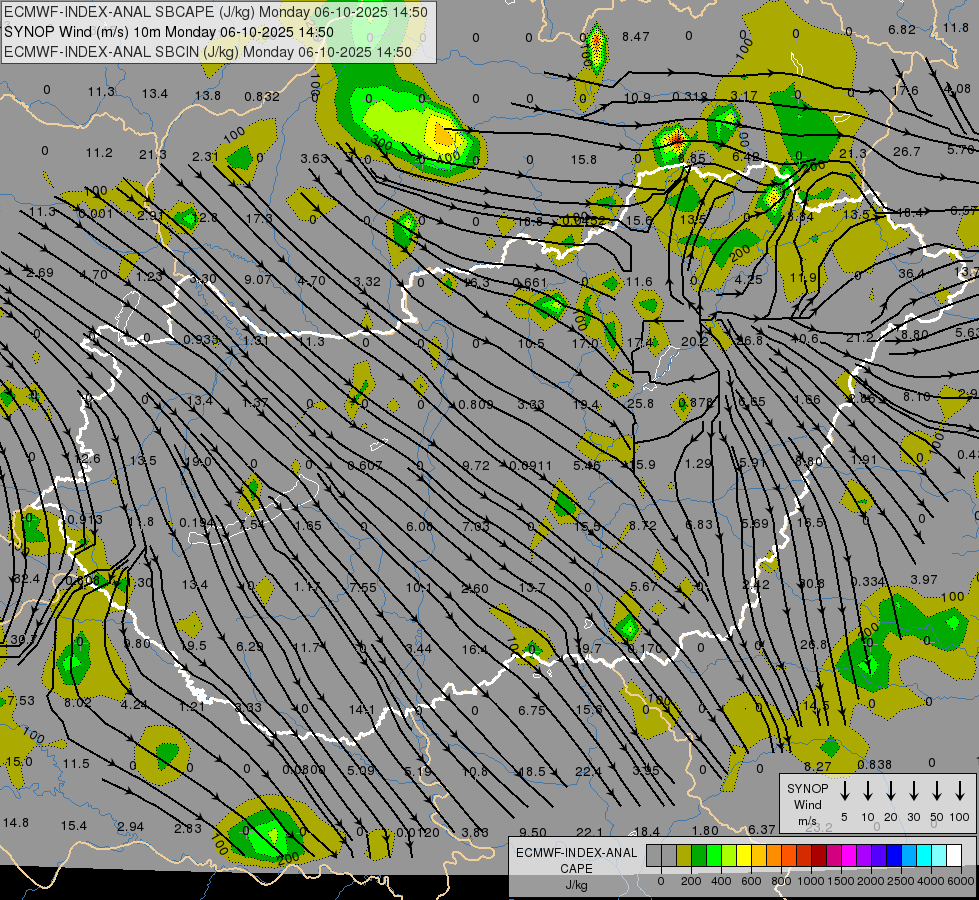
Task: Click the ECMWF-INDEX-ANAL CAPE legend title
Action: point(576,861)
